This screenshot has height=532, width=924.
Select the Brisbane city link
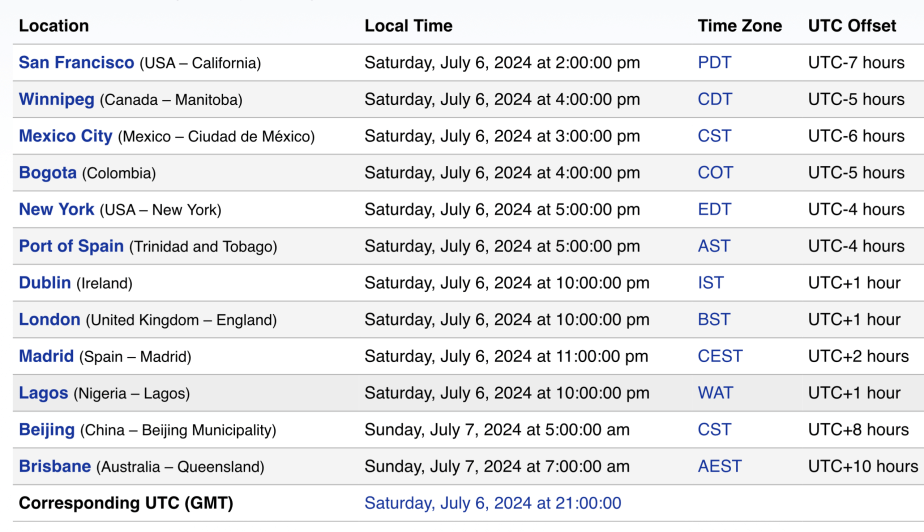(x=55, y=466)
